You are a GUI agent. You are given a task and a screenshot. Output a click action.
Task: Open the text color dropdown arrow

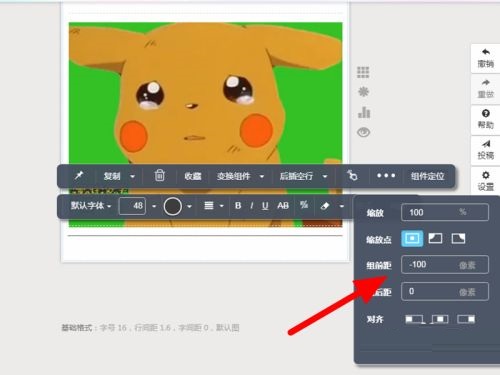coord(189,206)
